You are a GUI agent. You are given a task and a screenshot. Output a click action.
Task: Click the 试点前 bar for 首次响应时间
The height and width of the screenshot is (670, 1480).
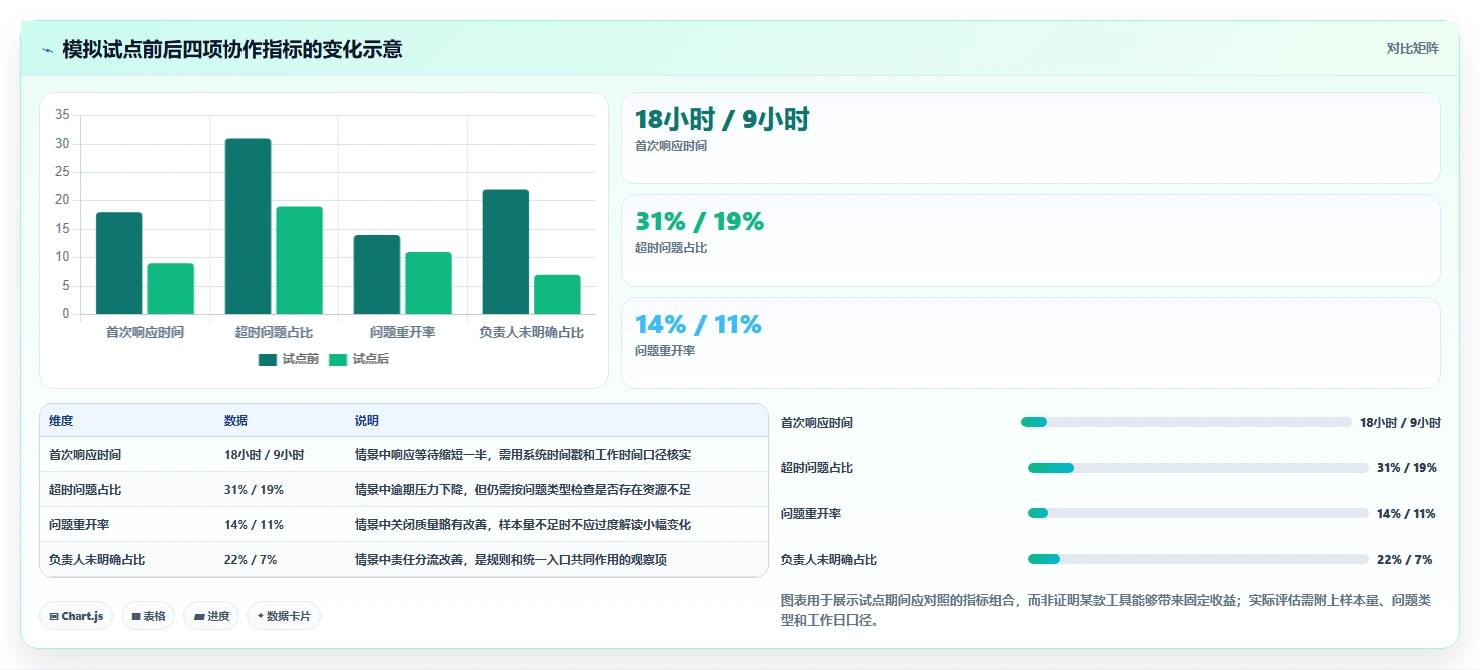[119, 263]
